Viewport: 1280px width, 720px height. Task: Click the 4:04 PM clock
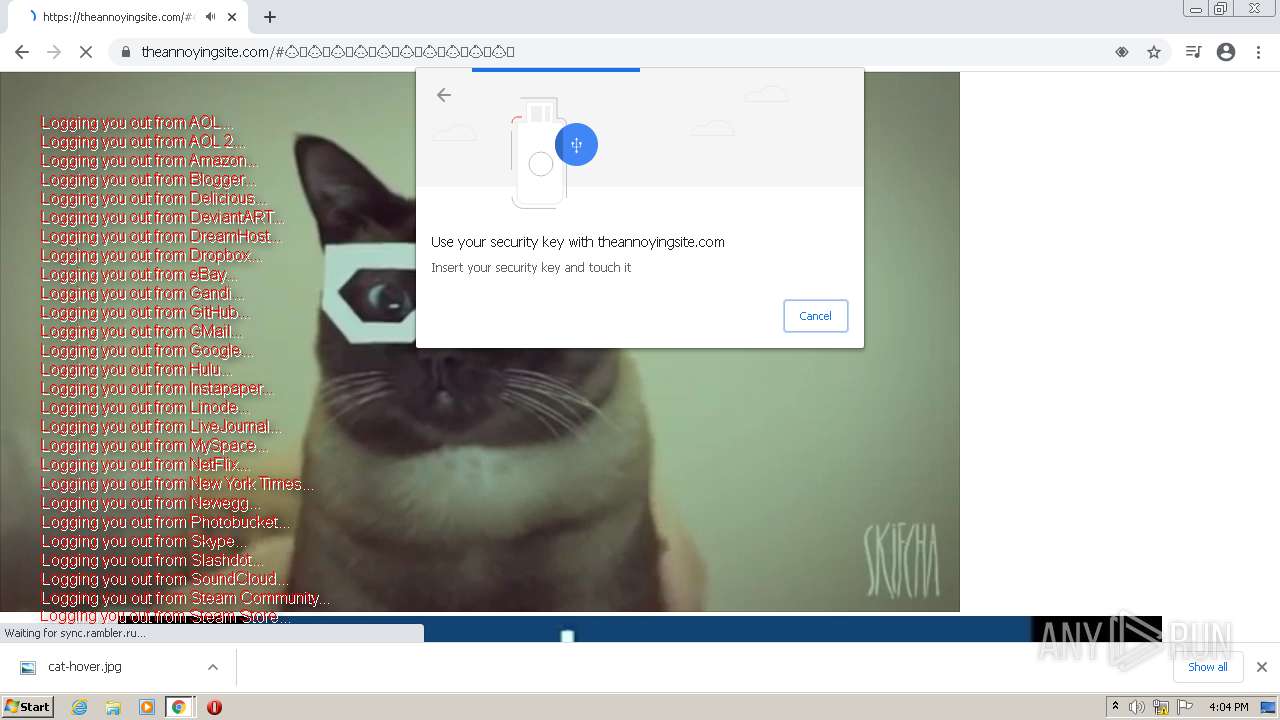pyautogui.click(x=1228, y=707)
